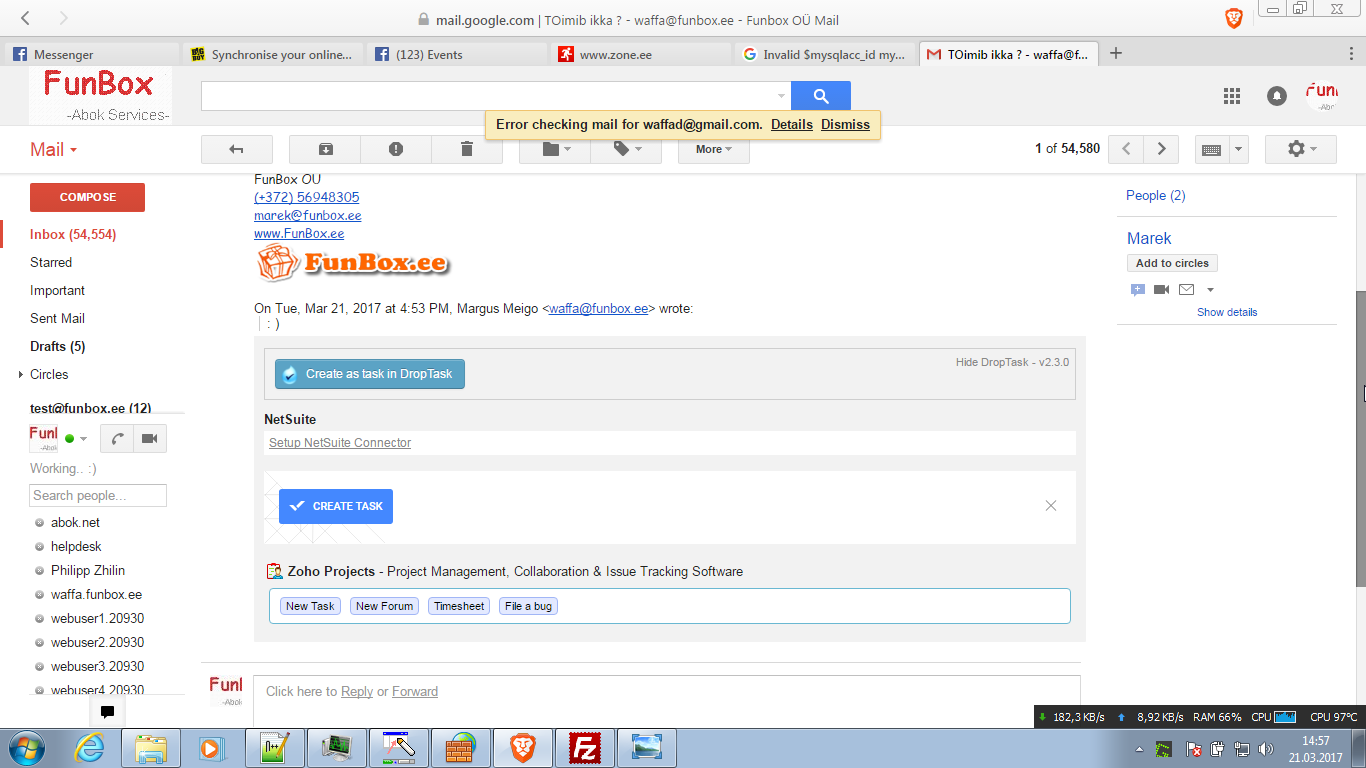Open the Mail dropdown menu
Viewport: 1366px width, 768px height.
pos(54,150)
